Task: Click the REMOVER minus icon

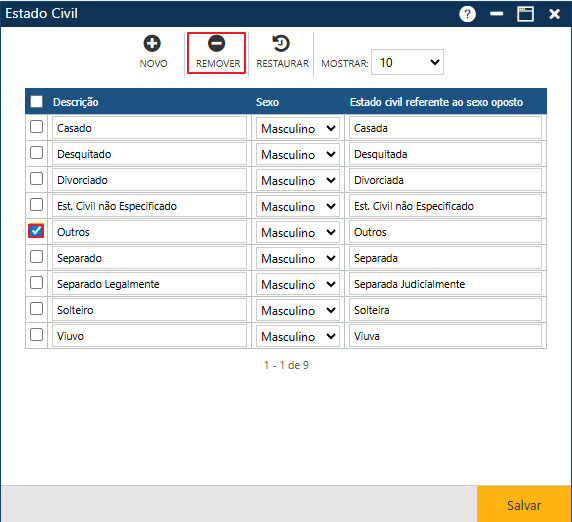Action: coord(216,43)
